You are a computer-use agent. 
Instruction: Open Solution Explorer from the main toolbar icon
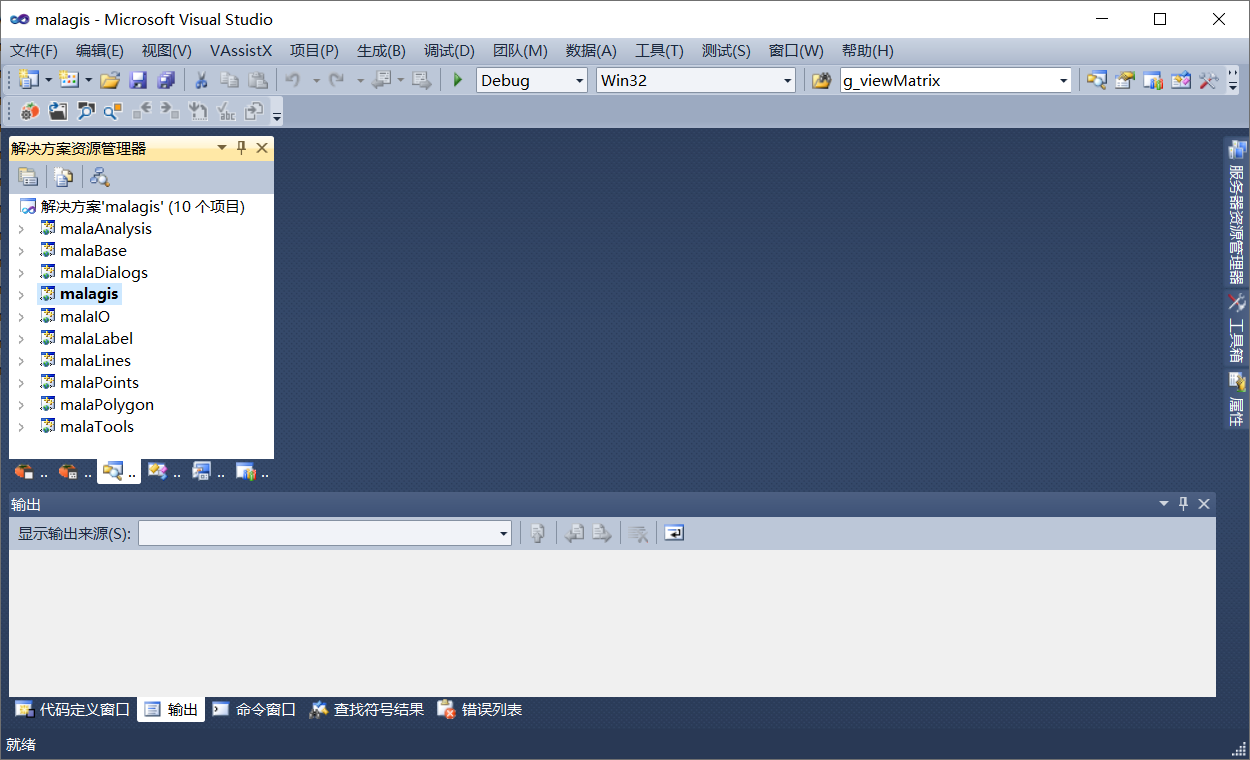click(1097, 80)
